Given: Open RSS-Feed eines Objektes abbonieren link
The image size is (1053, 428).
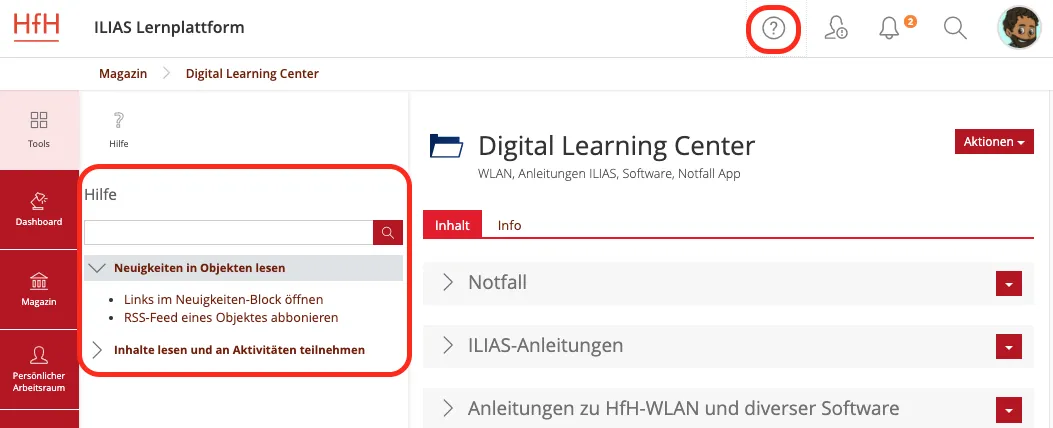Looking at the screenshot, I should pyautogui.click(x=231, y=317).
